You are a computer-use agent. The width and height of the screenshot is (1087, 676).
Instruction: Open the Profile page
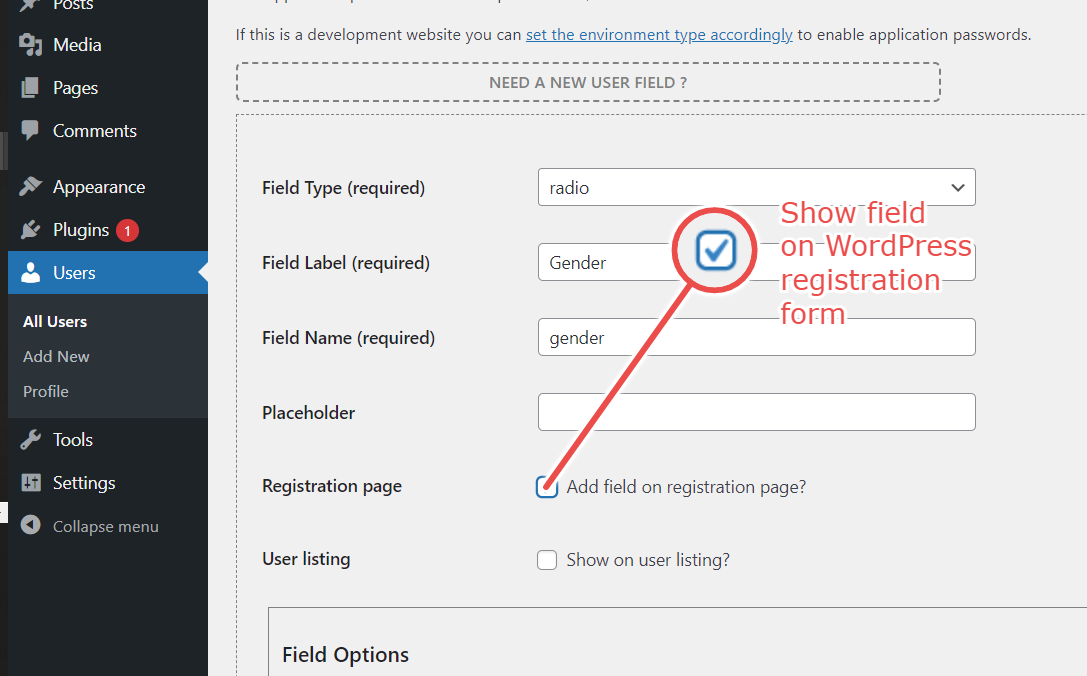(45, 391)
